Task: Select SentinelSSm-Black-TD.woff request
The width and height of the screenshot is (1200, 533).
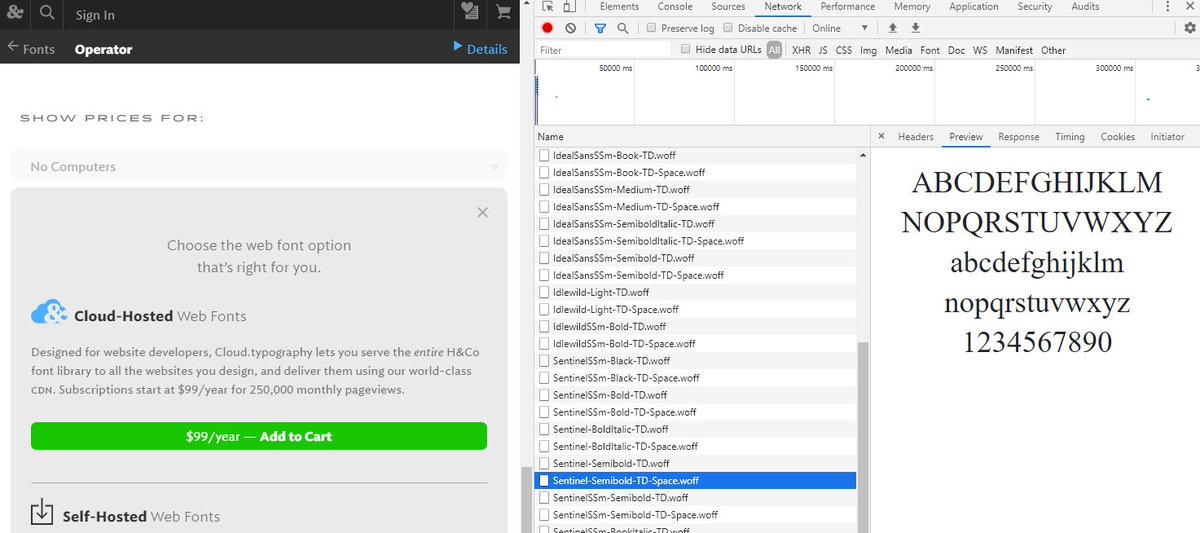Action: pos(696,361)
